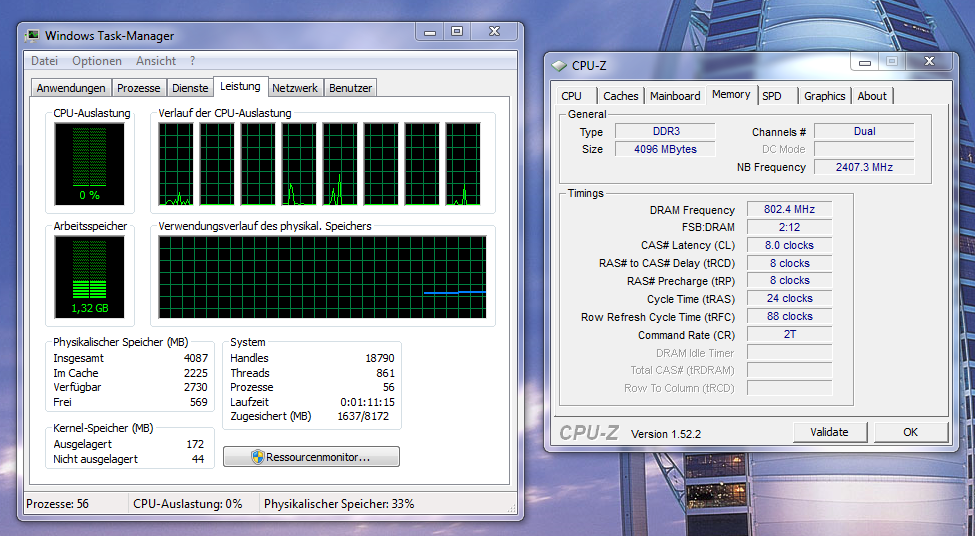Screen dimensions: 975x536
Task: Open the ? help menu
Action: (x=193, y=61)
